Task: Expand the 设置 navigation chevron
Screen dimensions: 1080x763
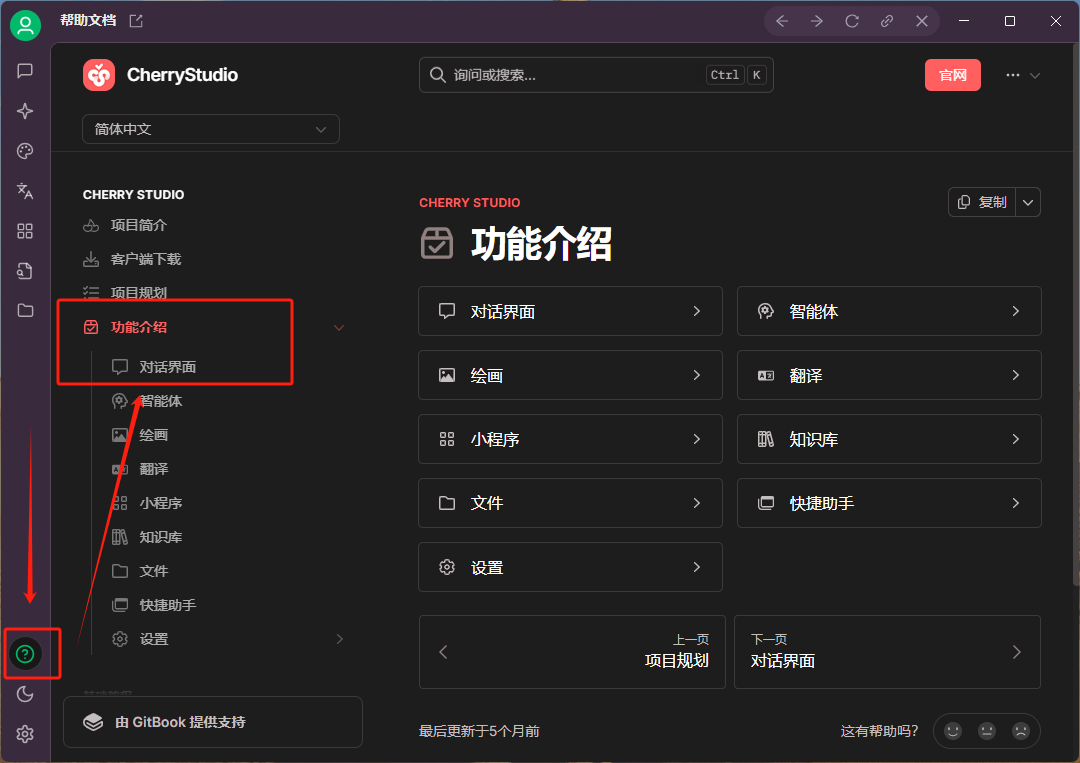Action: [x=340, y=639]
